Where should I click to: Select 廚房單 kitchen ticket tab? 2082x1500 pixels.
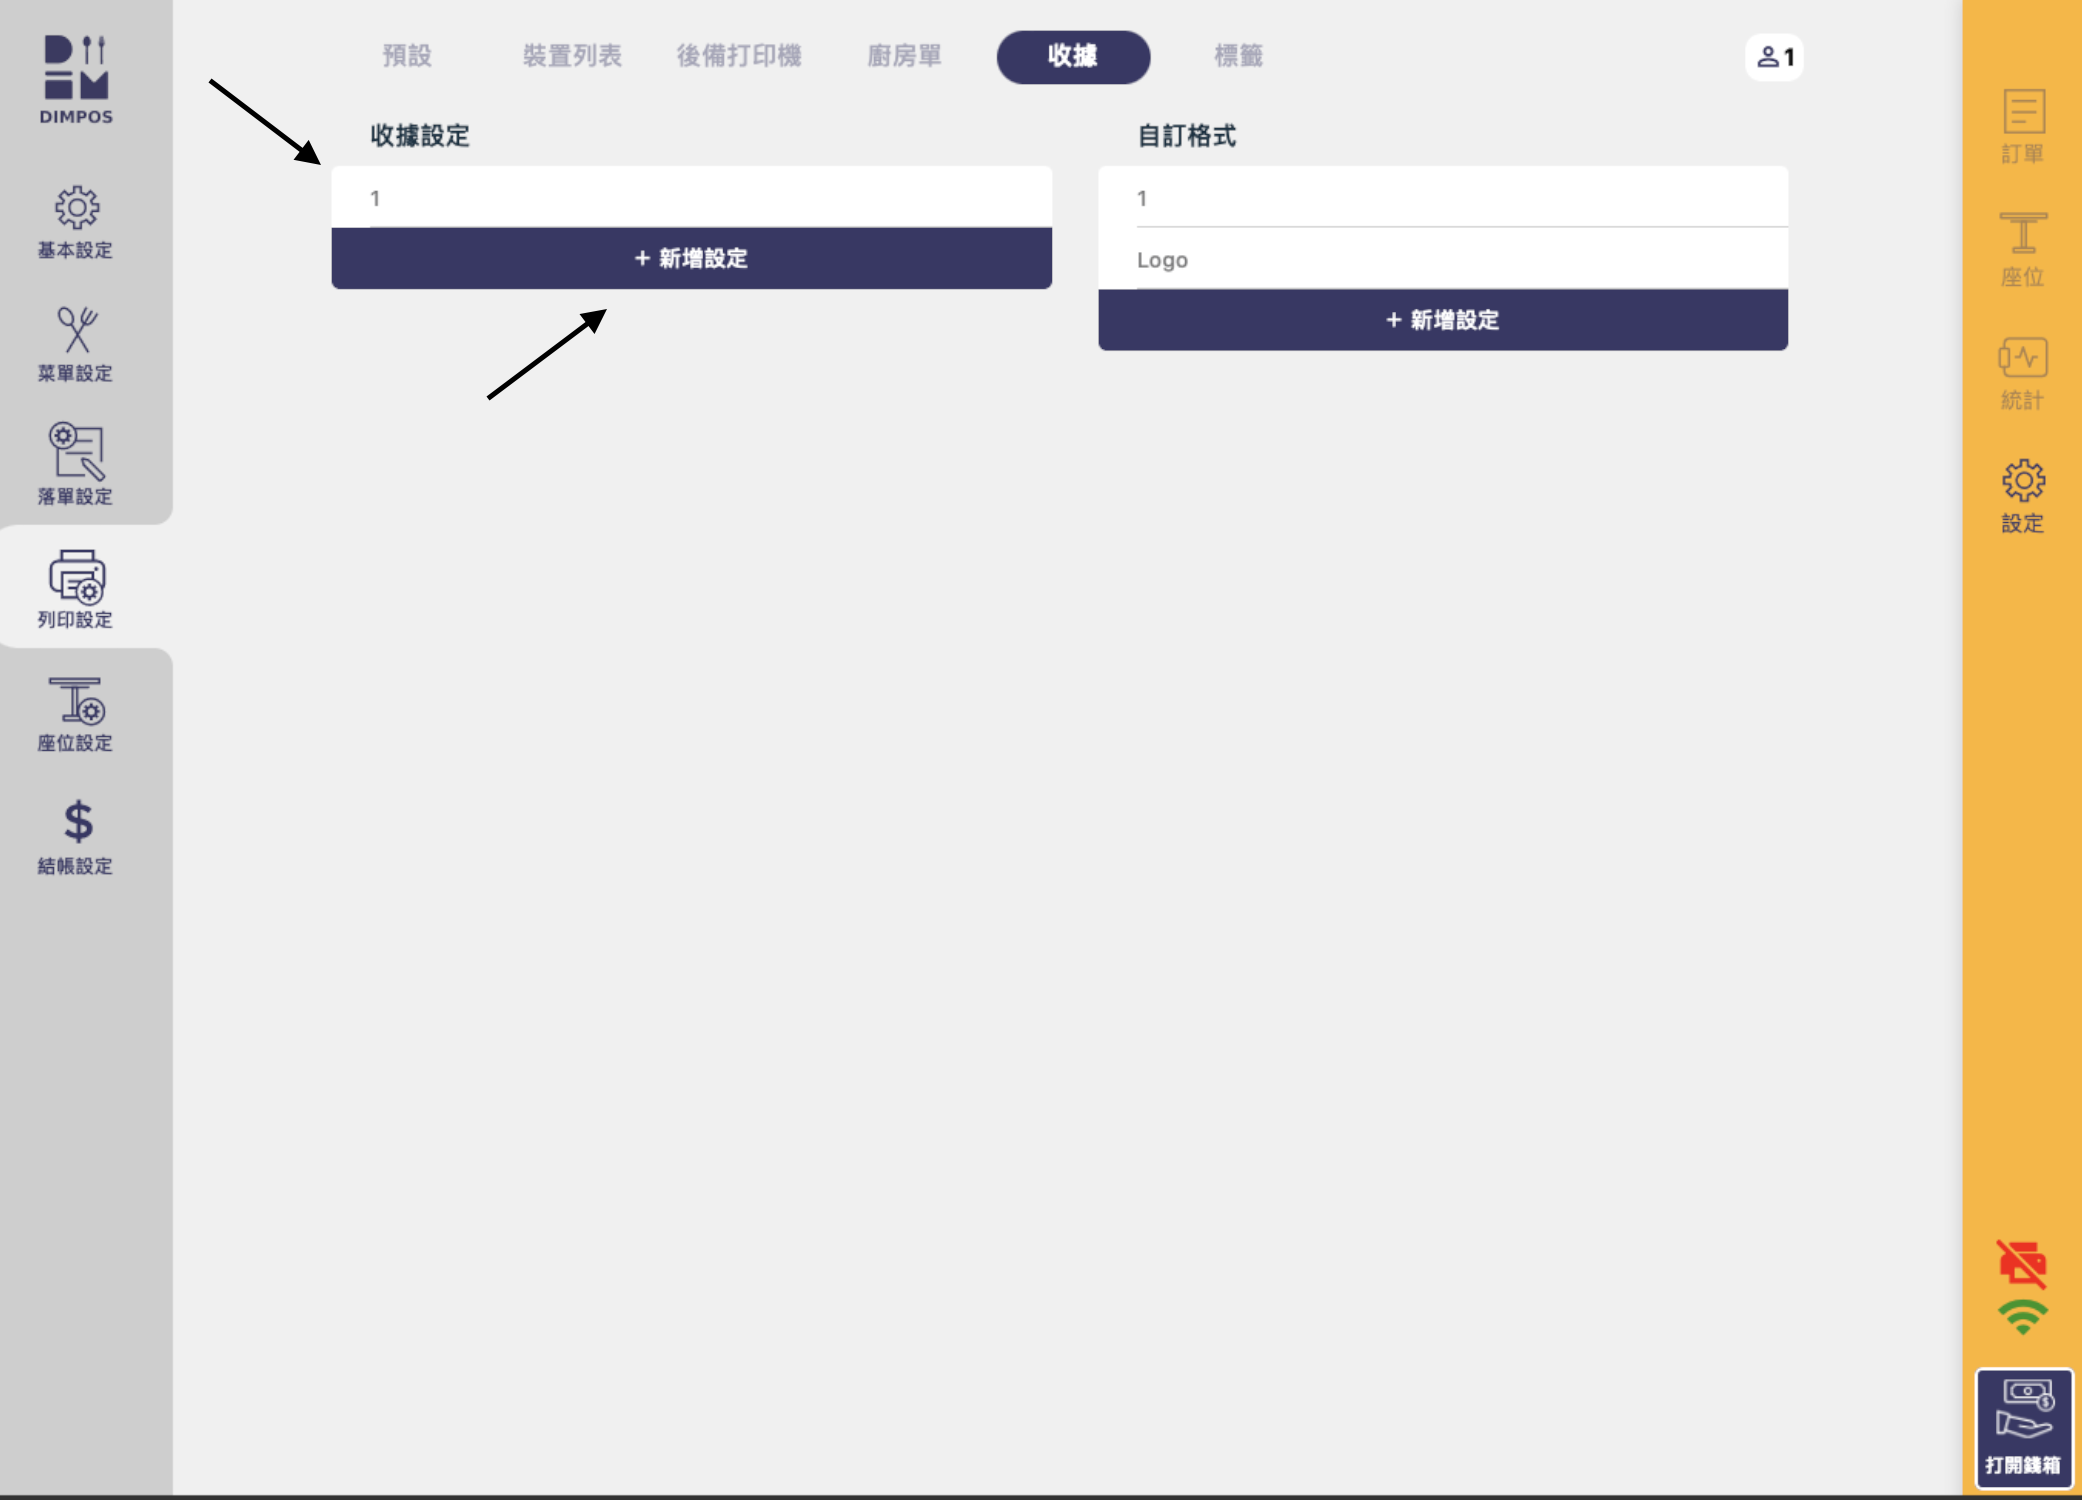pos(904,56)
